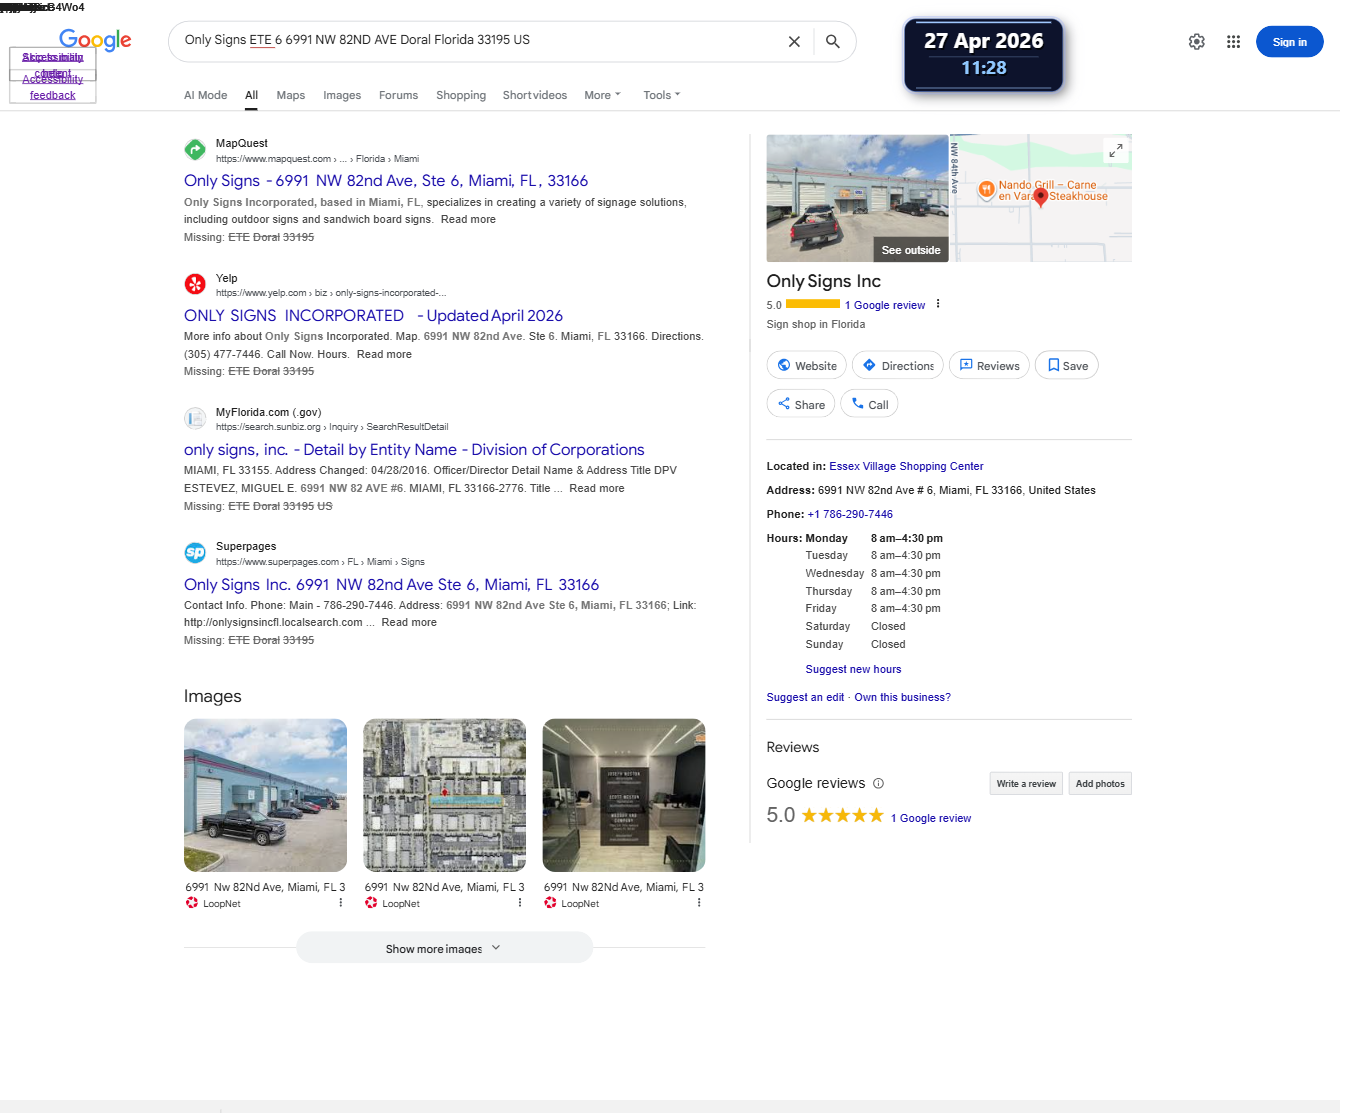Focus the search query input field
The width and height of the screenshot is (1352, 1113).
pyautogui.click(x=480, y=40)
